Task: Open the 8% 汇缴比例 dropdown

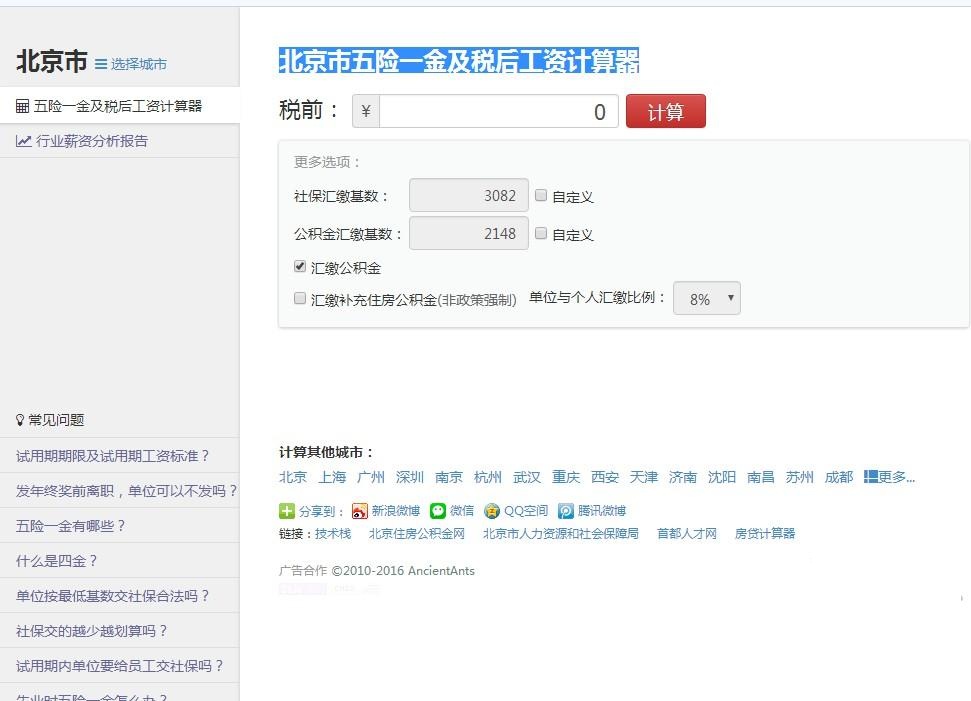Action: pyautogui.click(x=707, y=298)
